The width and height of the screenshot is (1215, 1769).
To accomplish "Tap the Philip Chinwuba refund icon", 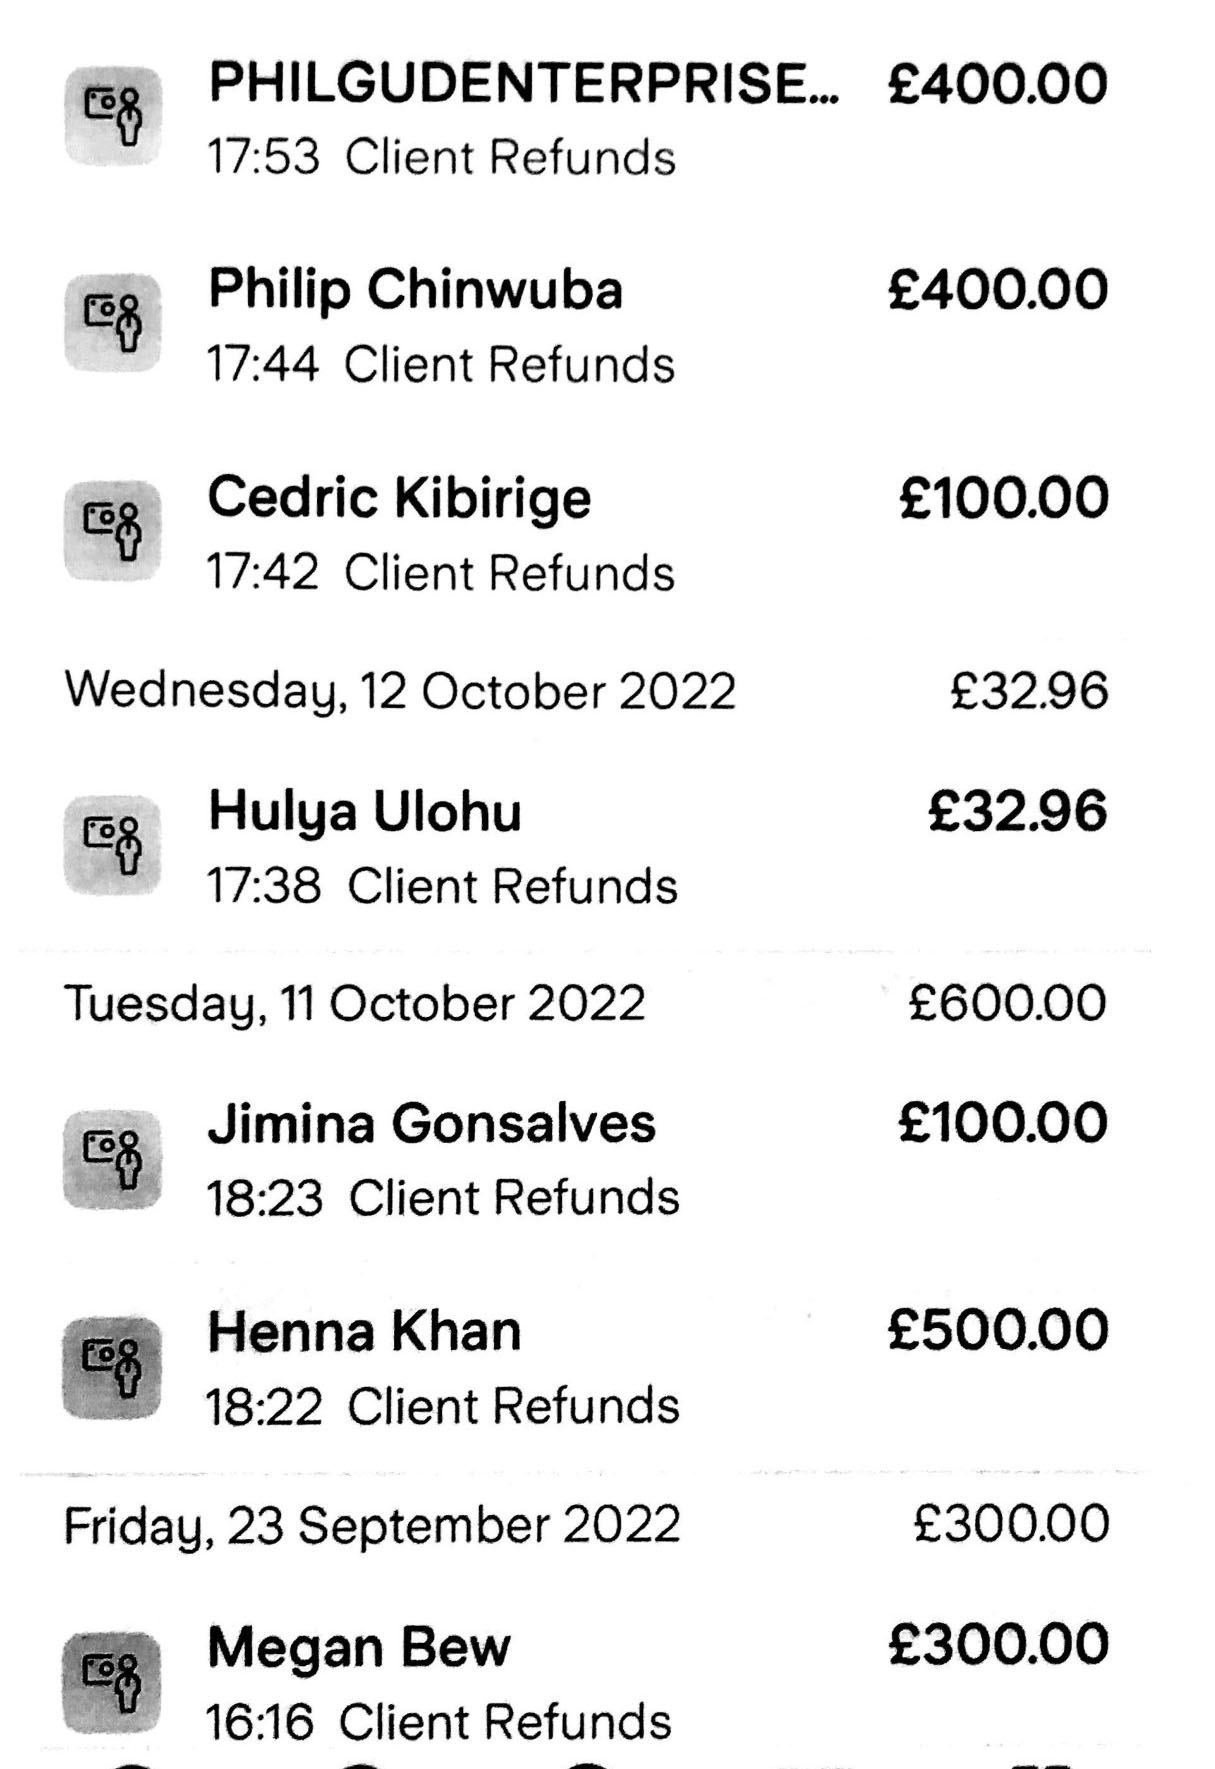I will tap(112, 322).
